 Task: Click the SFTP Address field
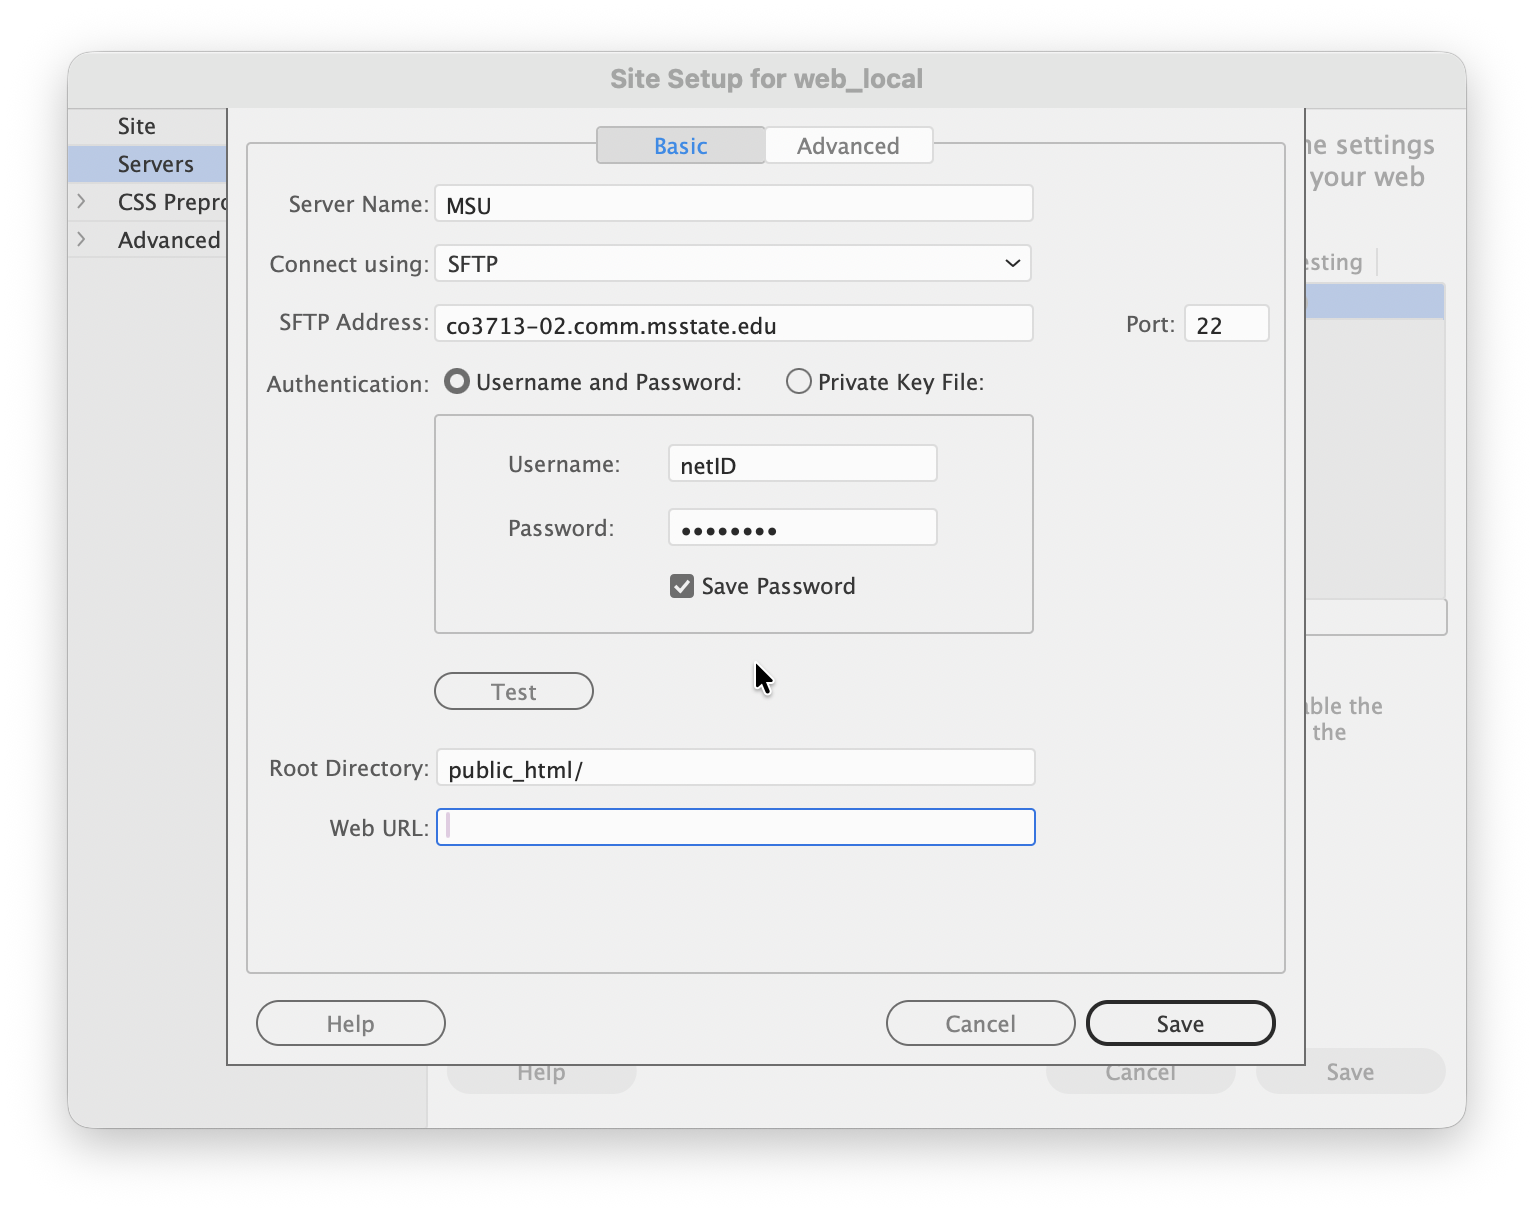733,324
